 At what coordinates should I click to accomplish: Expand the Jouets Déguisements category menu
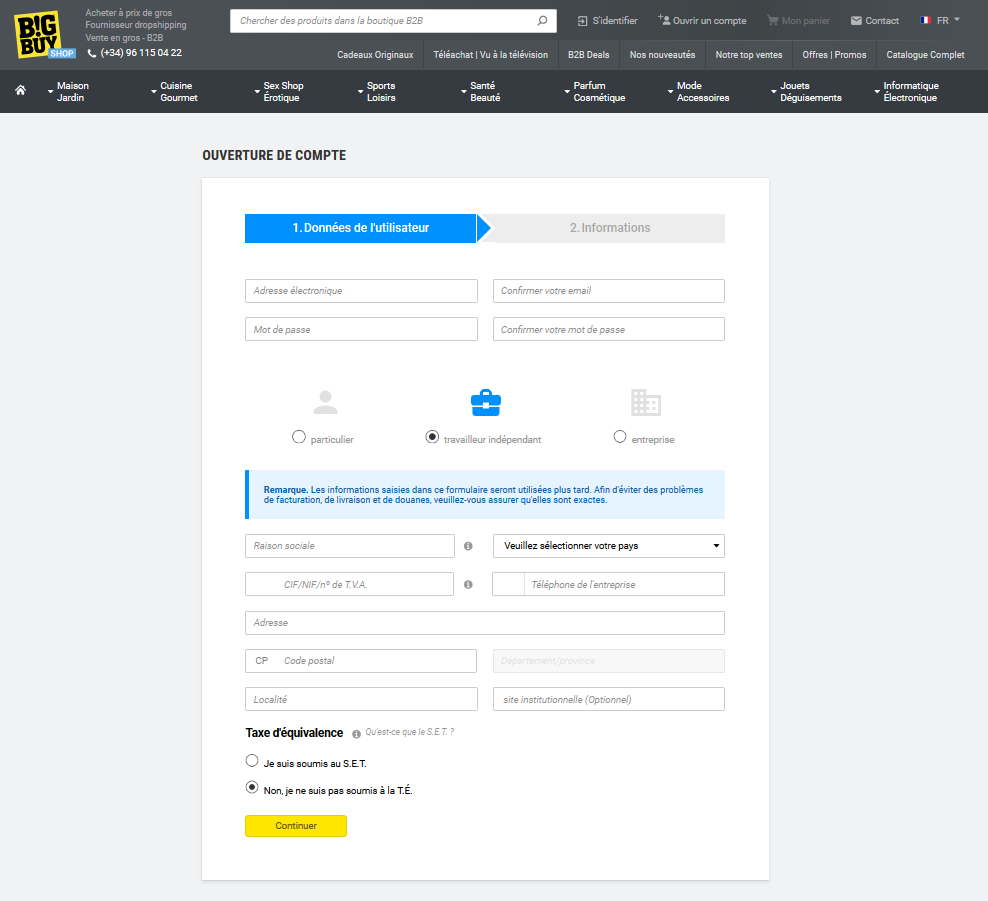pyautogui.click(x=806, y=91)
